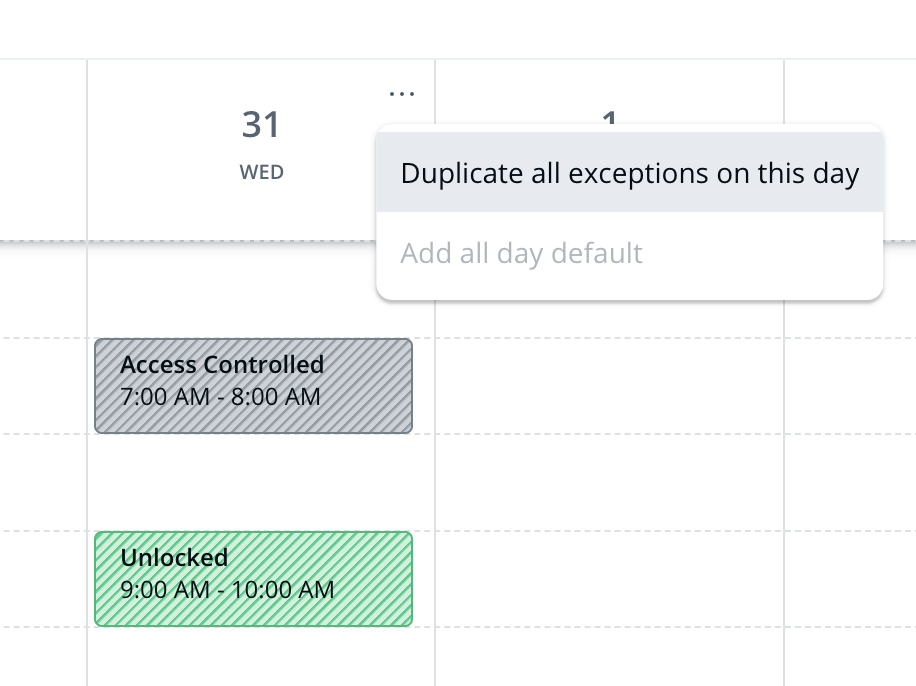Click the Unlocked title text
916x686 pixels.
point(174,557)
